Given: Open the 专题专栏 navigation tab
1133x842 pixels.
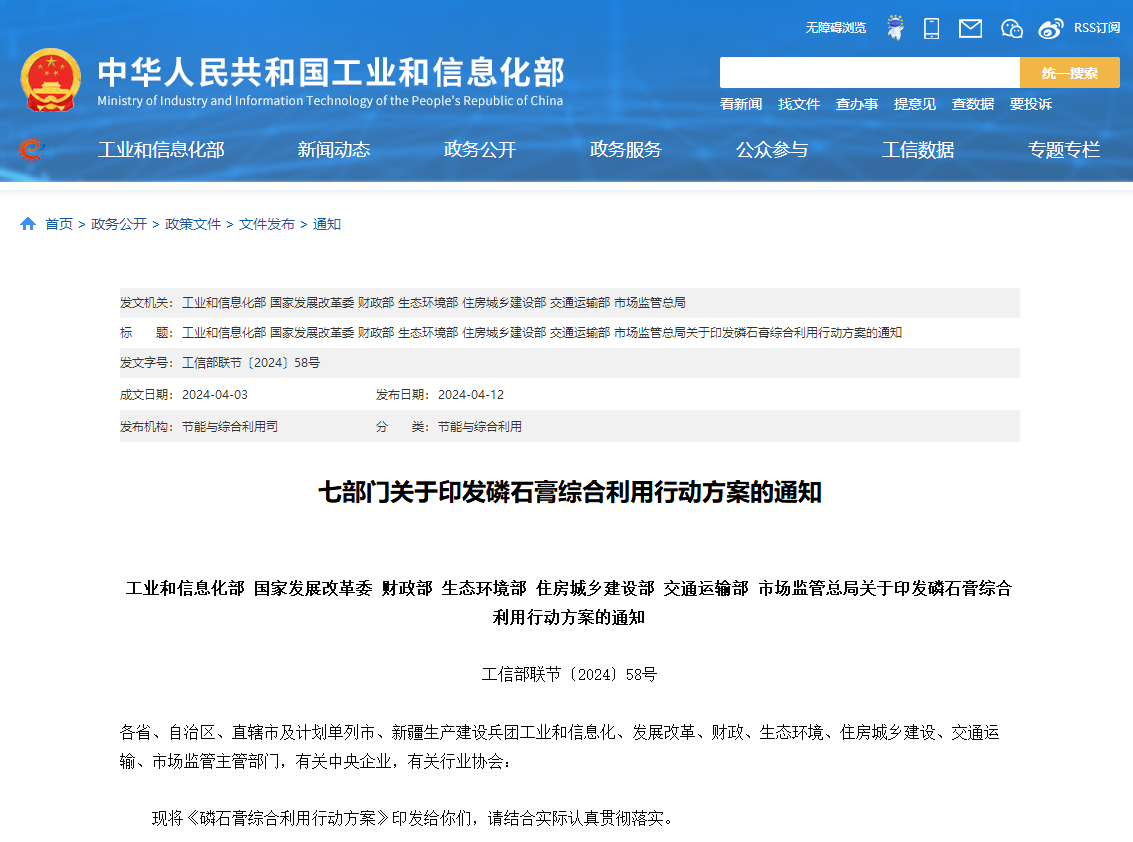Looking at the screenshot, I should 1064,150.
